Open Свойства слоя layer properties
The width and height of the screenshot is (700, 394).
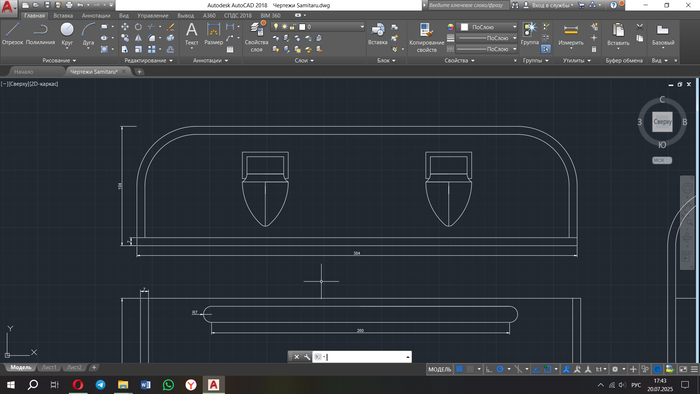[x=256, y=37]
